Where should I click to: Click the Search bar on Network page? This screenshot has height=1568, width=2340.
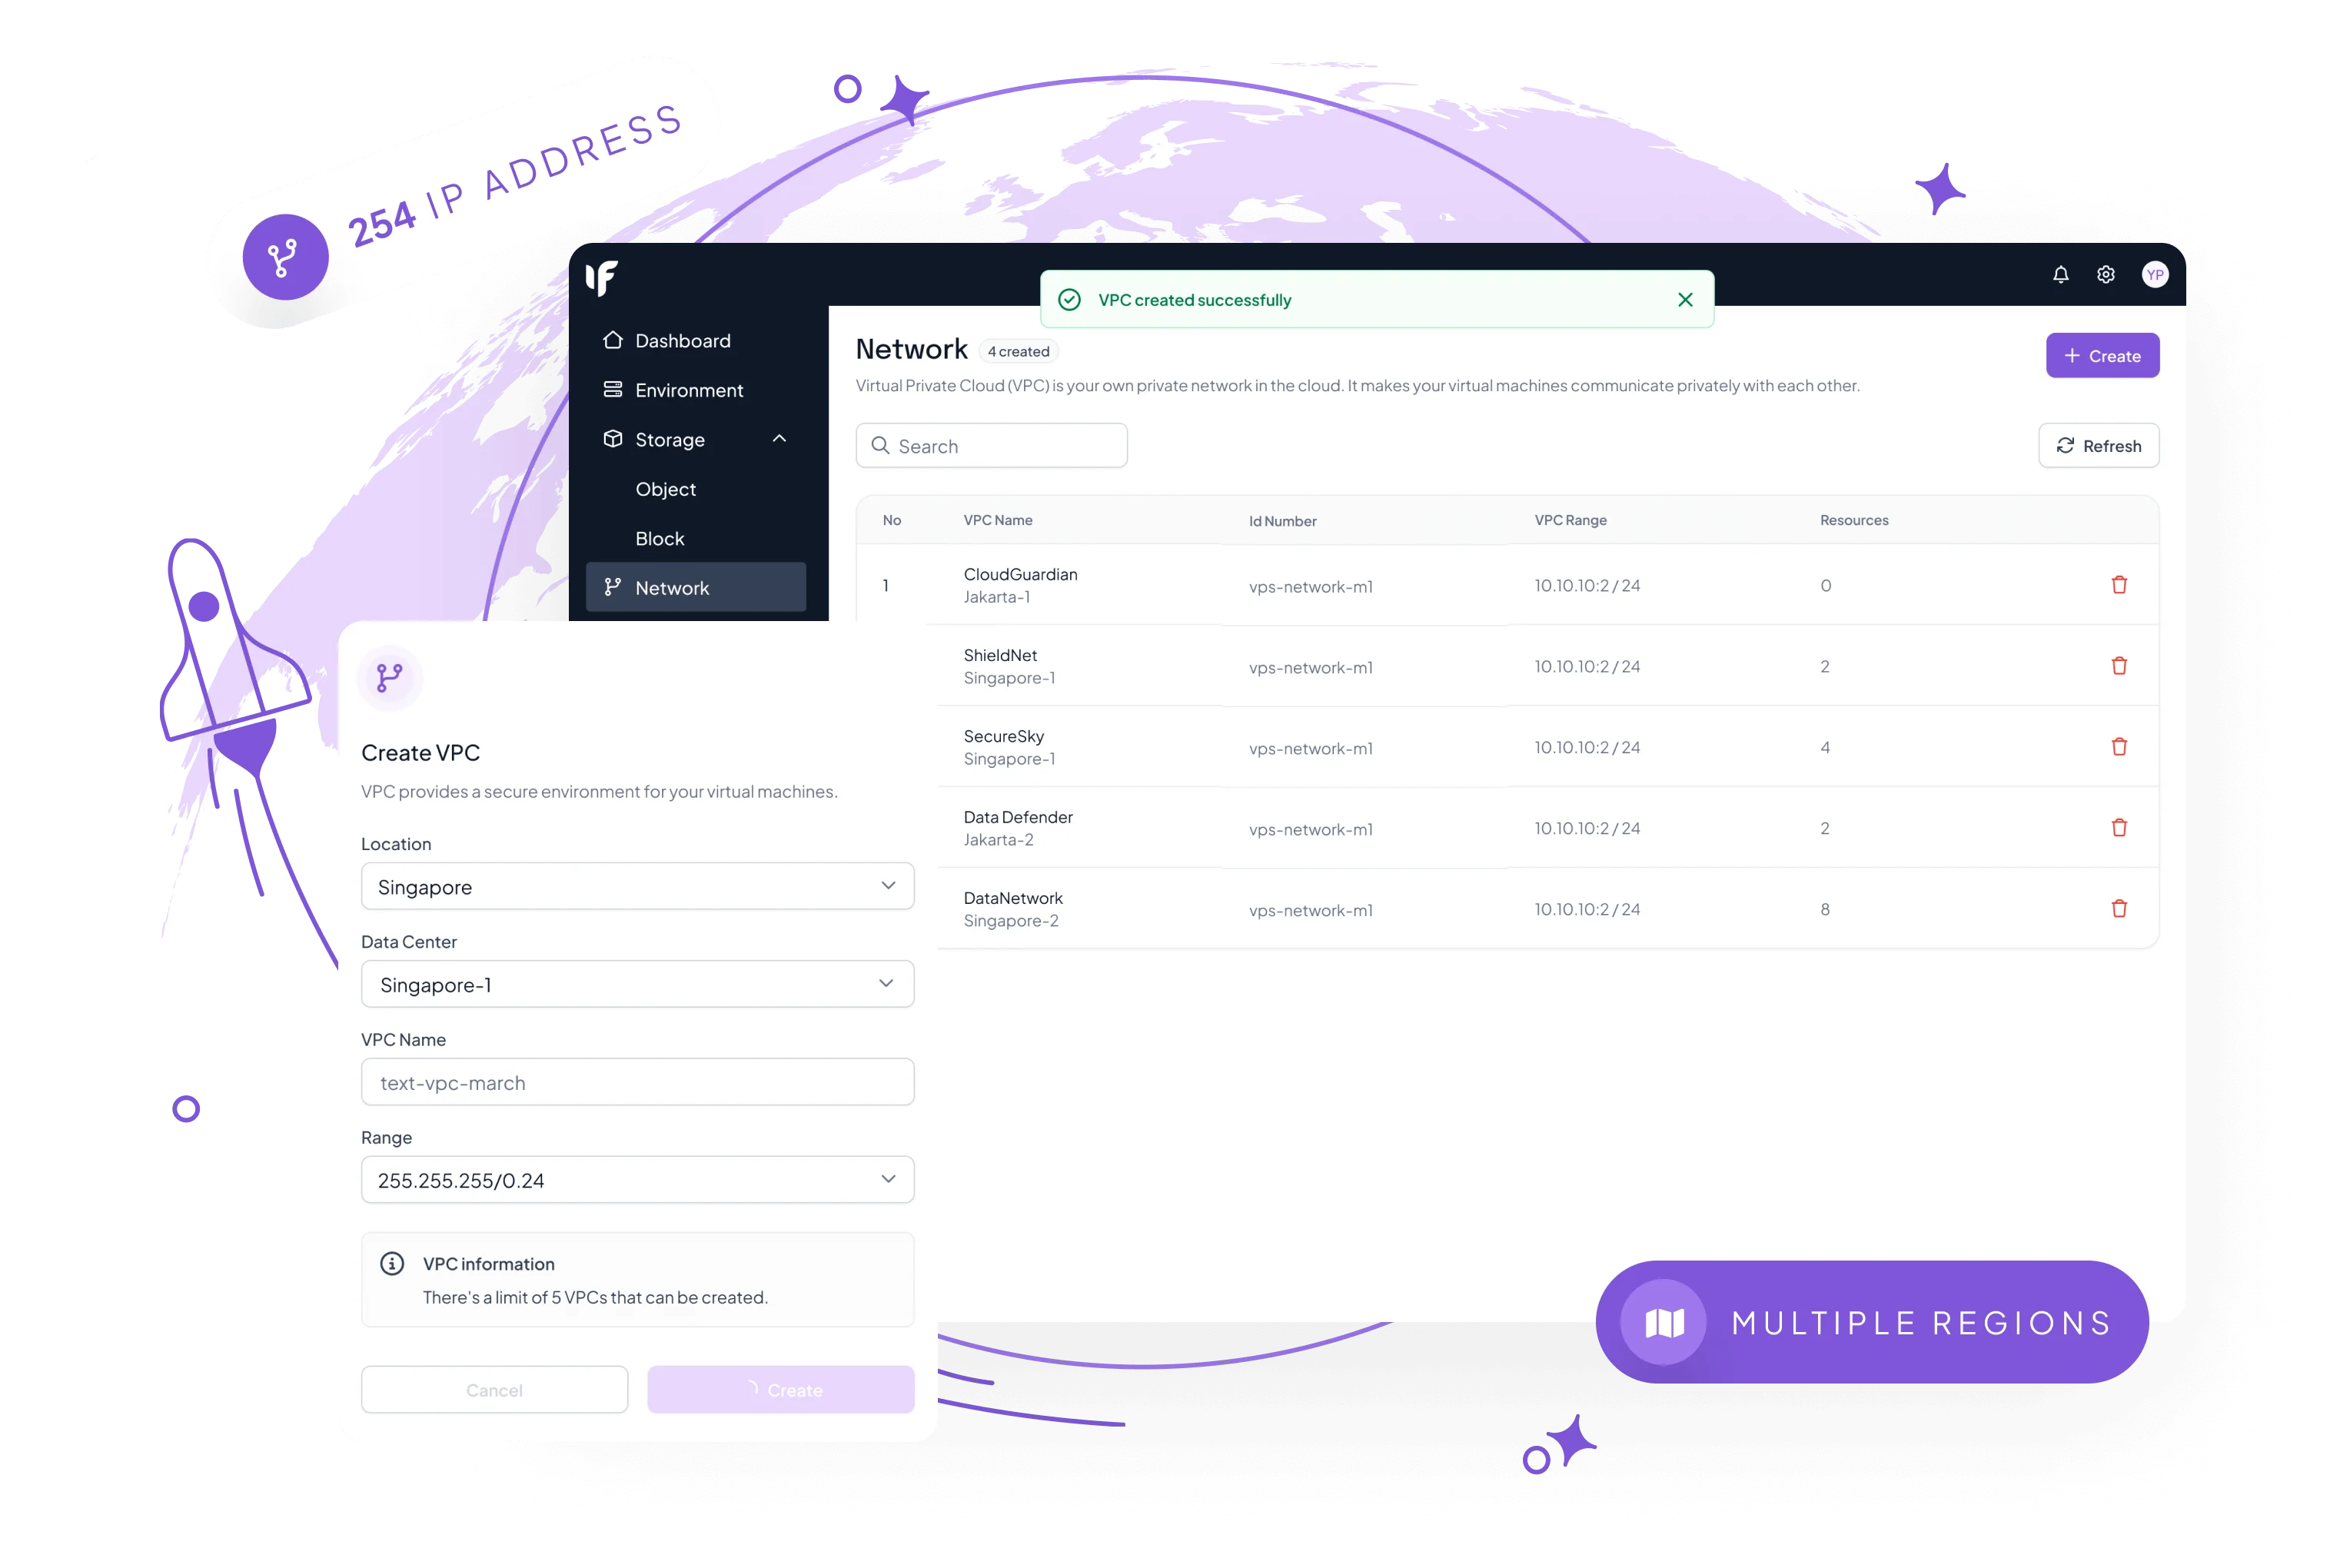click(991, 444)
